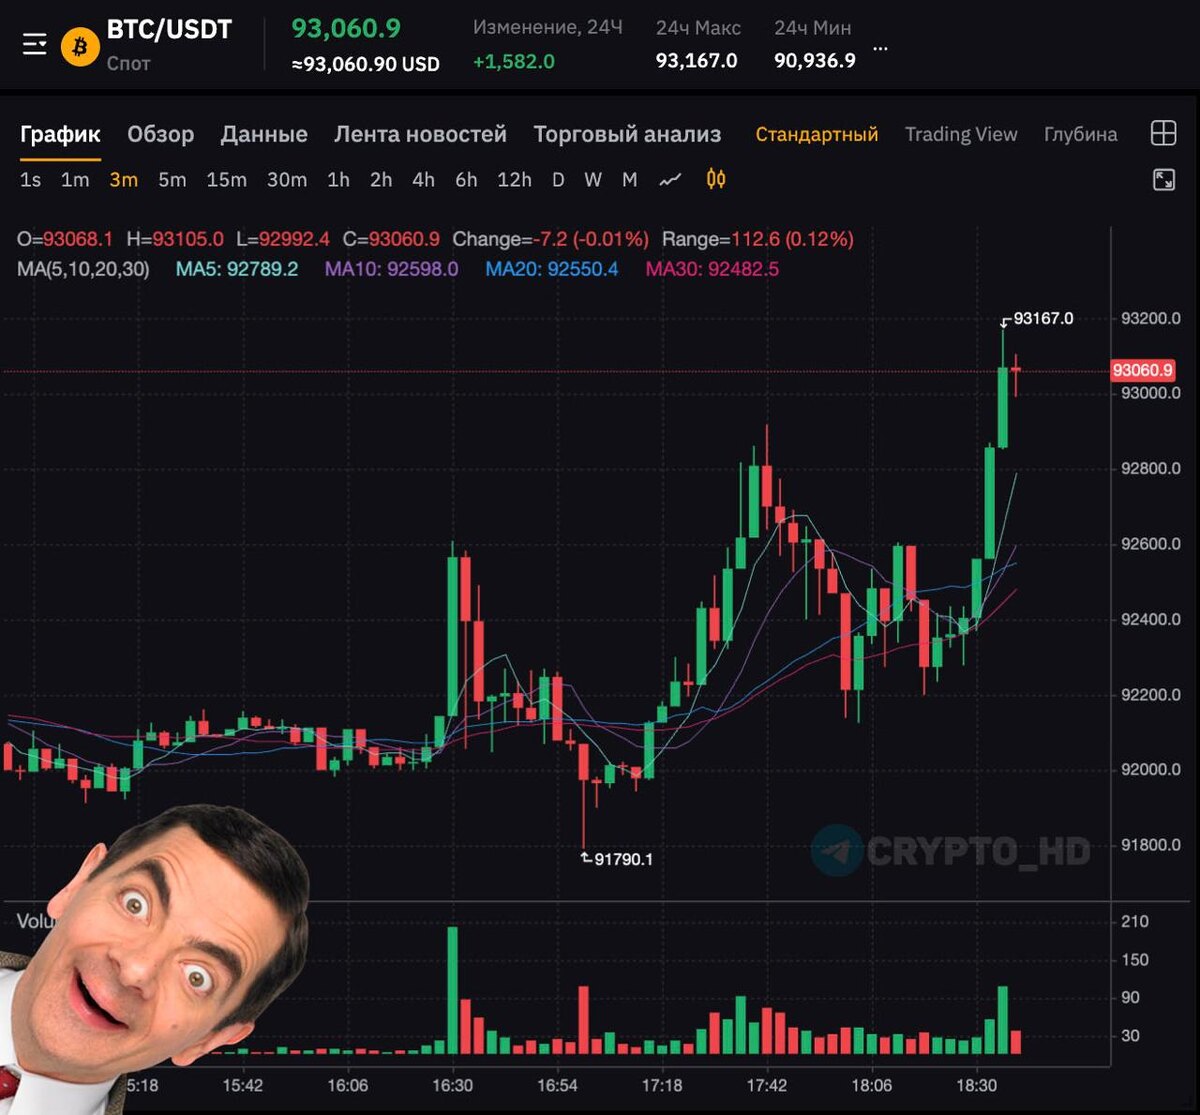Select the 1h timeframe
Image resolution: width=1200 pixels, height=1115 pixels.
(x=338, y=180)
